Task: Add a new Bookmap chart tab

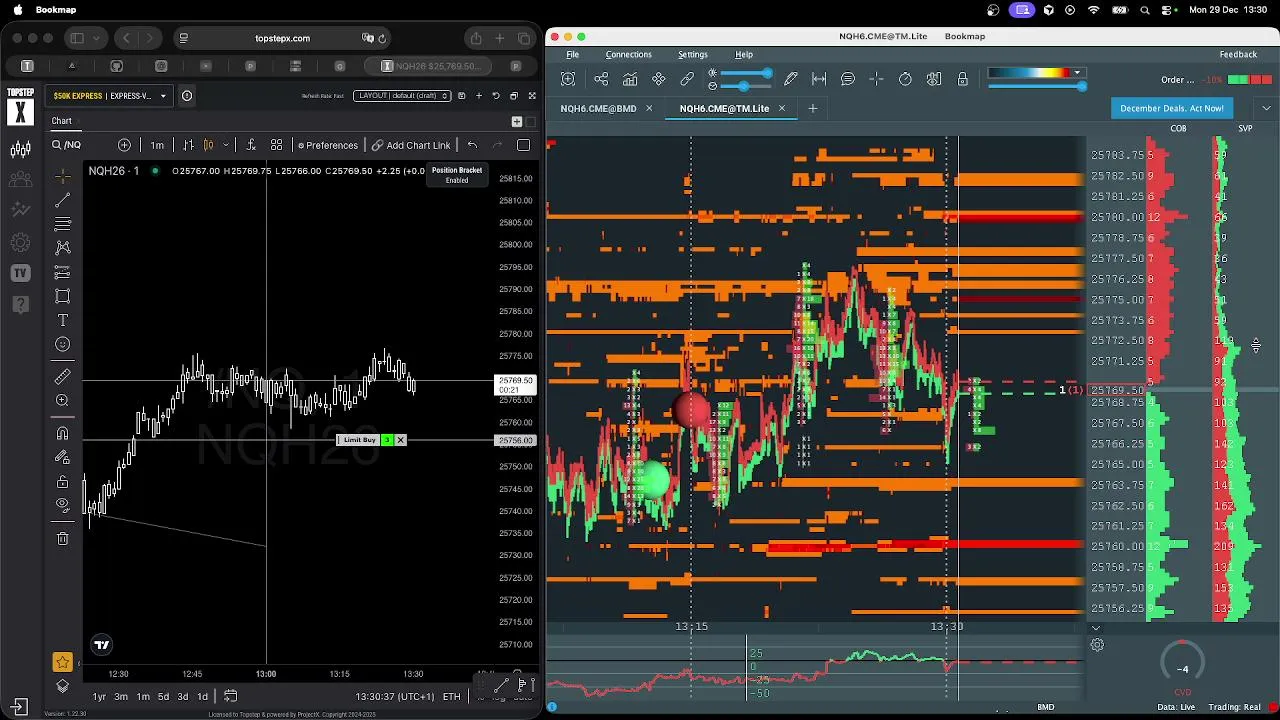Action: pos(812,108)
